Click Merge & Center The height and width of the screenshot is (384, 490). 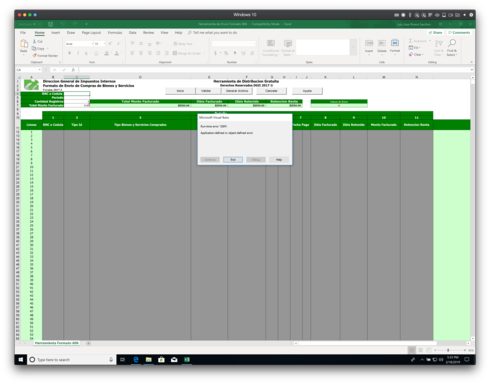click(x=187, y=53)
